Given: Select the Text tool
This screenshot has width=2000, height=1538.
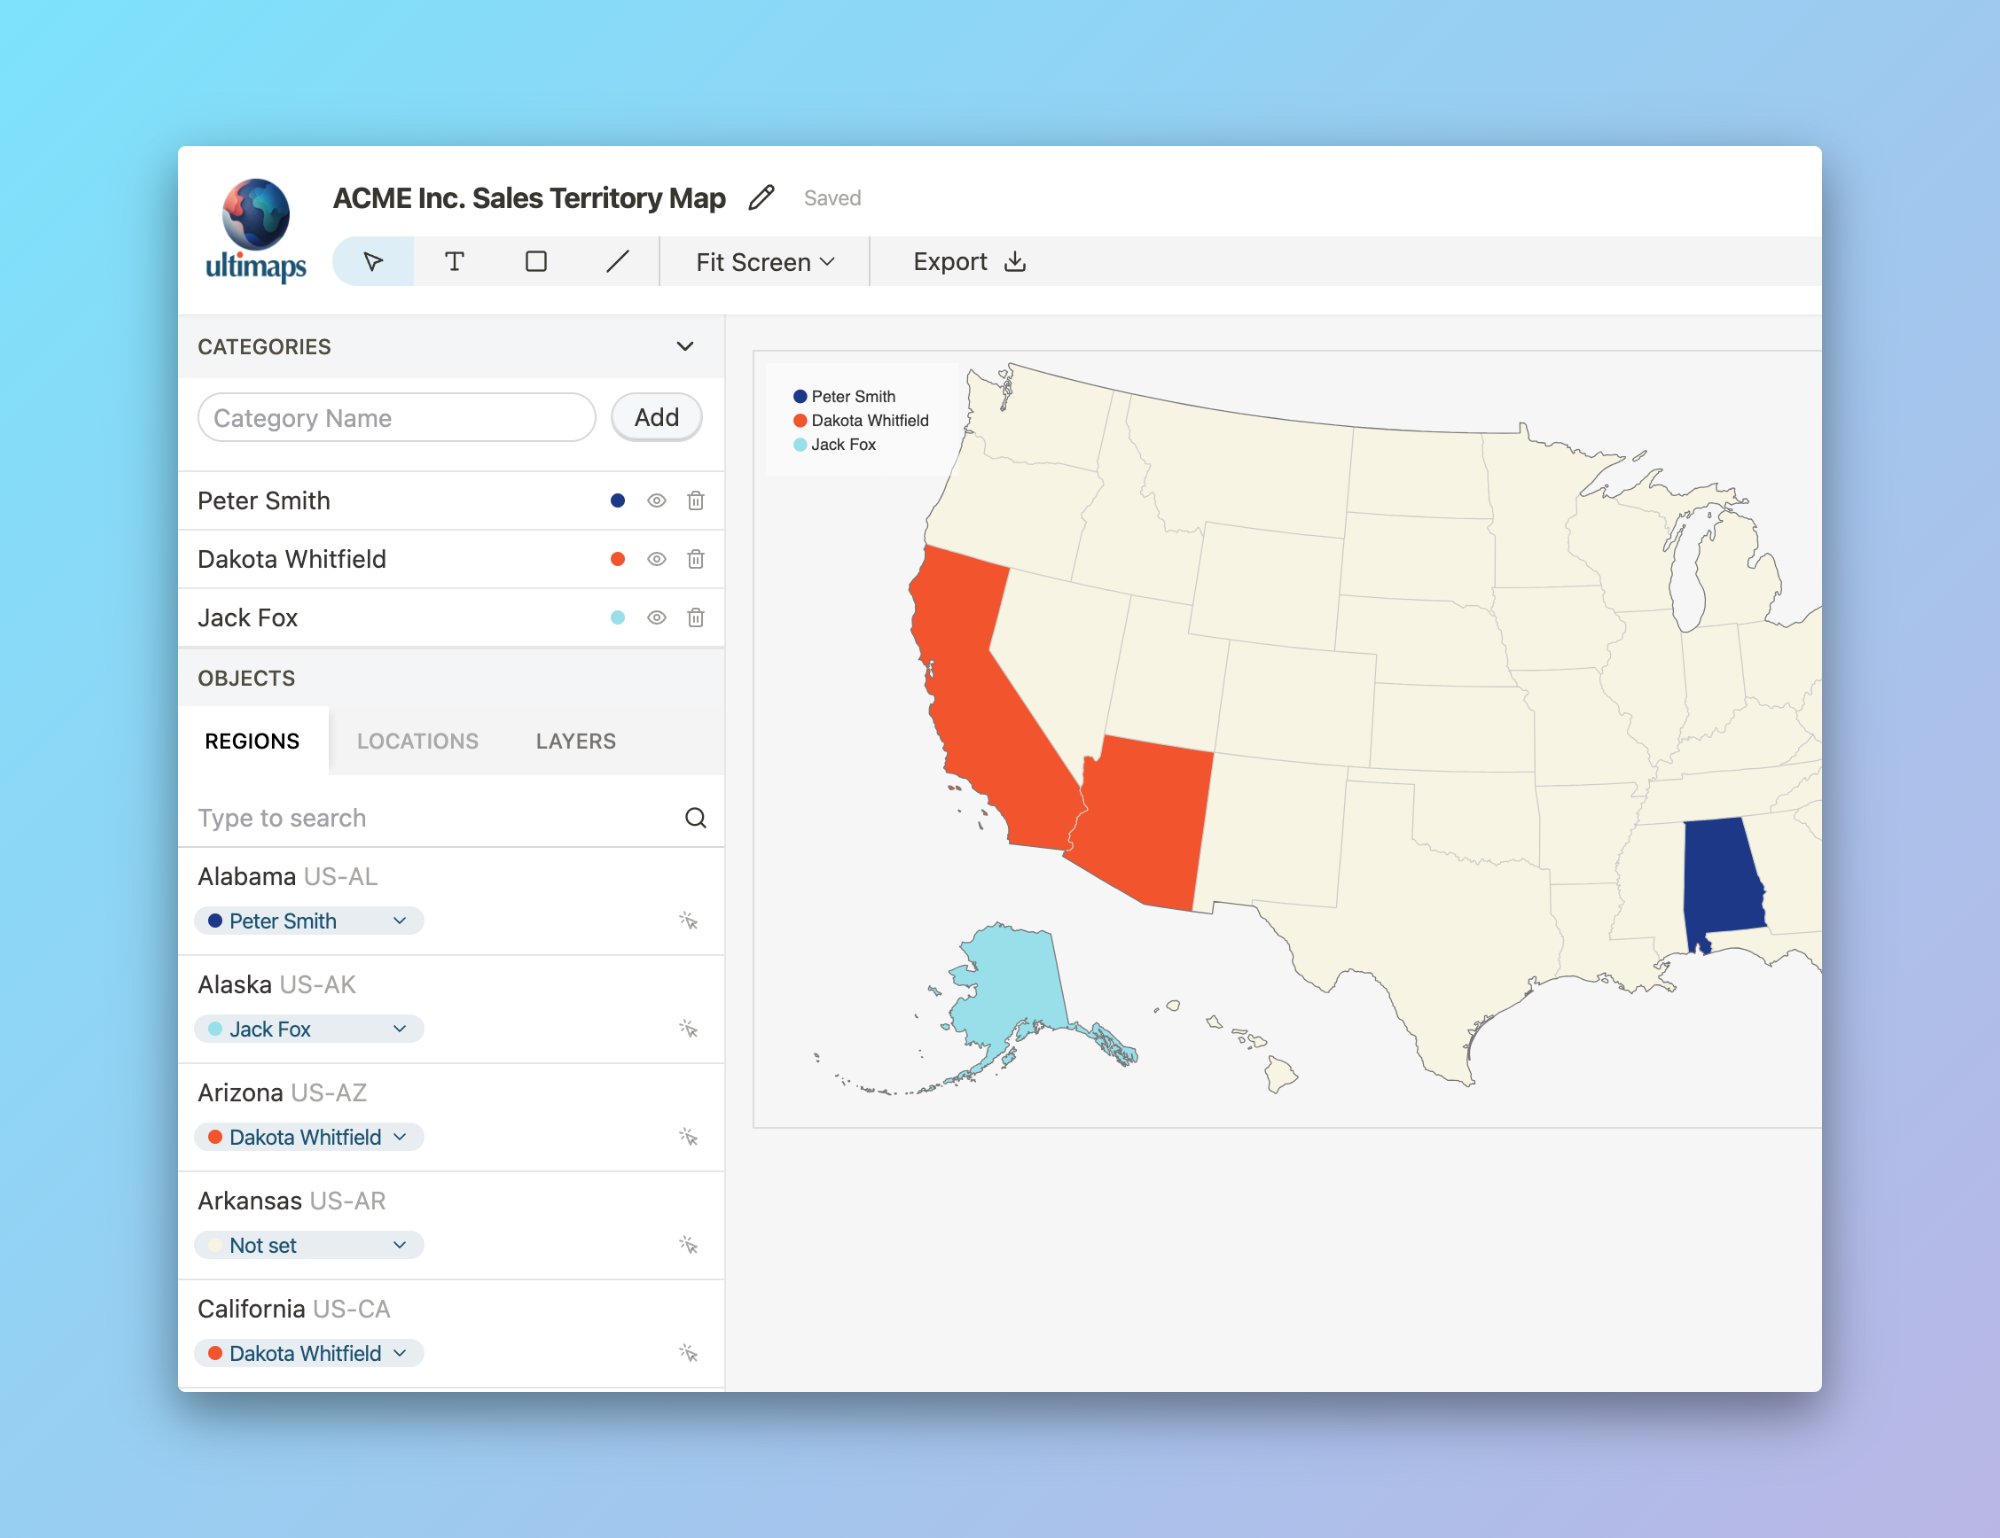Looking at the screenshot, I should click(454, 262).
